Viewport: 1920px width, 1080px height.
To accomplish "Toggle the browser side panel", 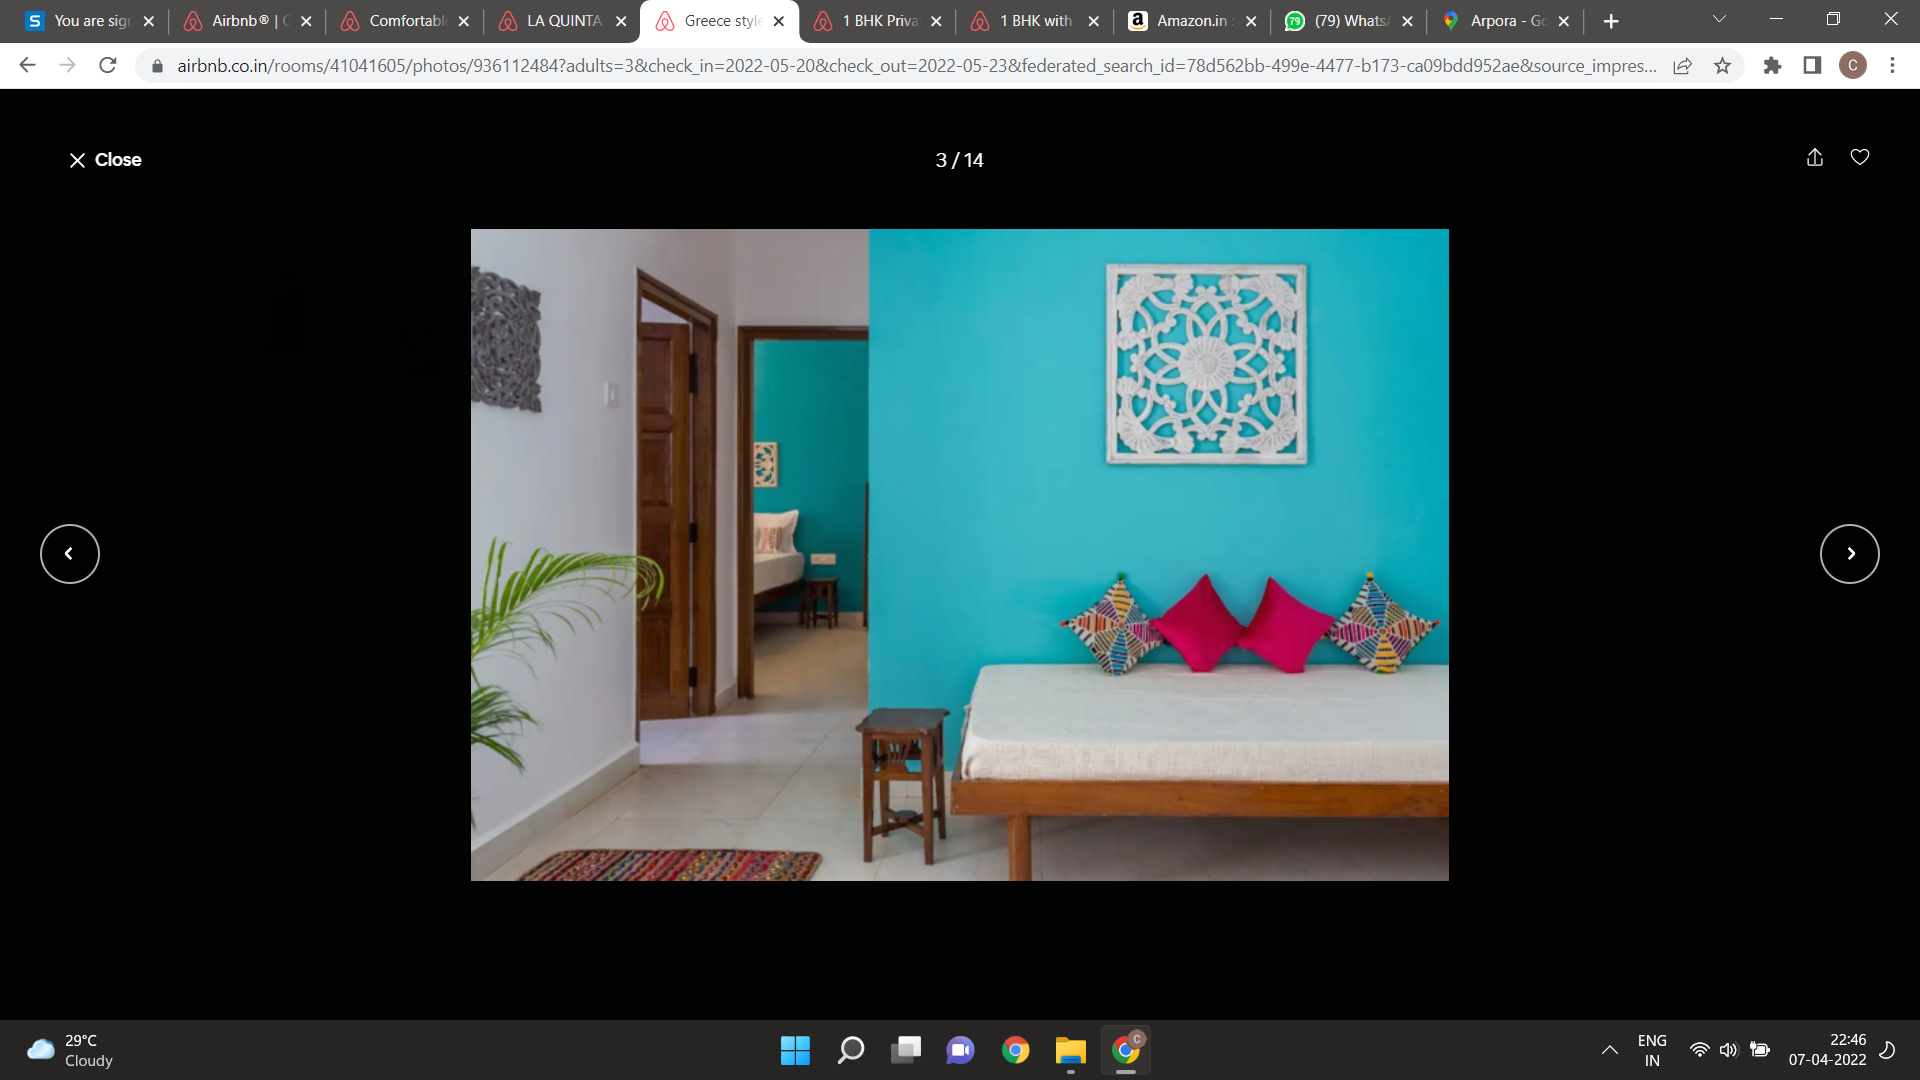I will coord(1812,66).
